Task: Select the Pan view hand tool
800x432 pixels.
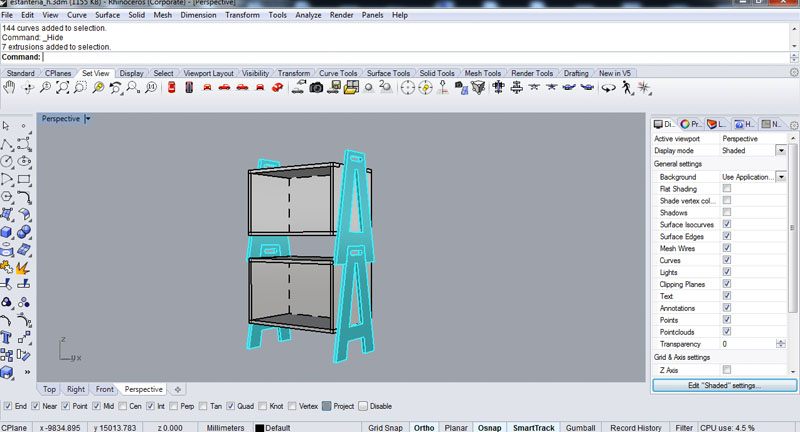Action: coord(9,88)
